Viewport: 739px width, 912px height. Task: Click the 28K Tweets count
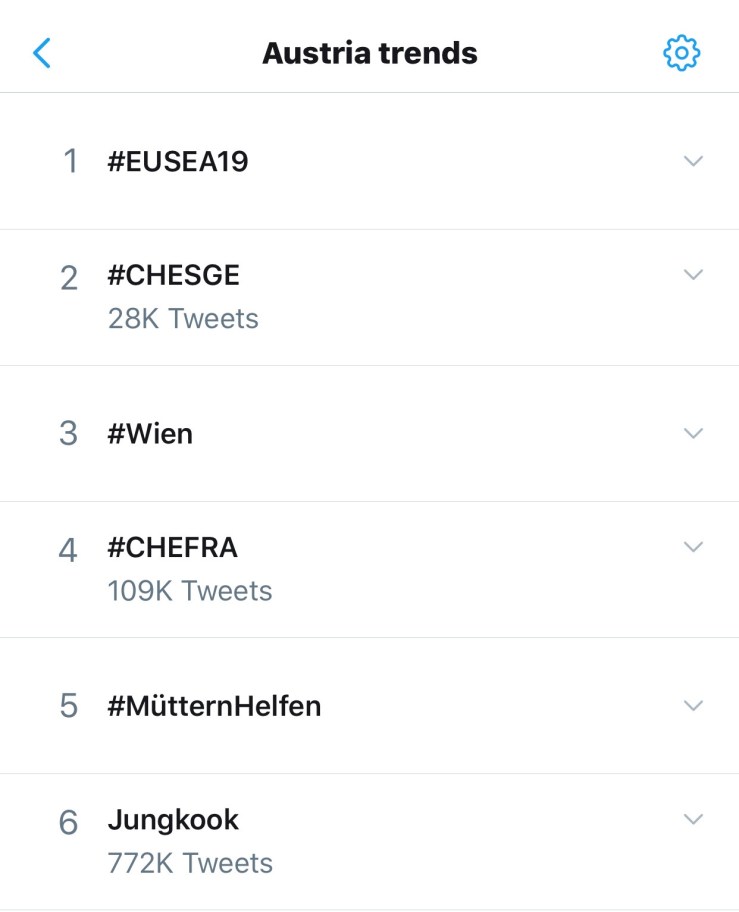tap(183, 319)
